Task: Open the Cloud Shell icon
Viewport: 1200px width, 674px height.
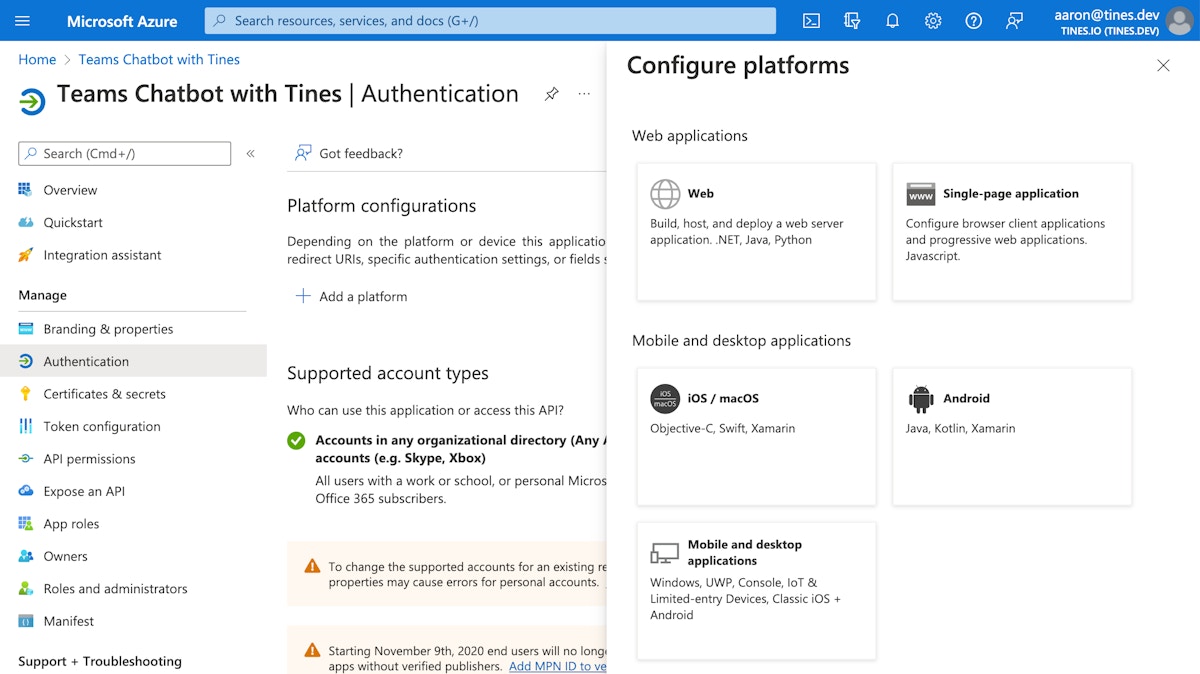Action: click(812, 21)
